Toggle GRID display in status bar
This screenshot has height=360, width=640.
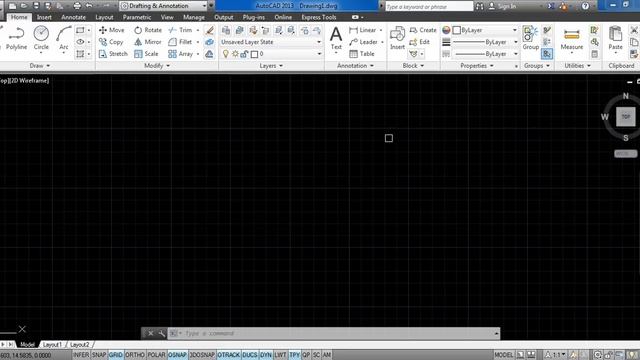(116, 355)
